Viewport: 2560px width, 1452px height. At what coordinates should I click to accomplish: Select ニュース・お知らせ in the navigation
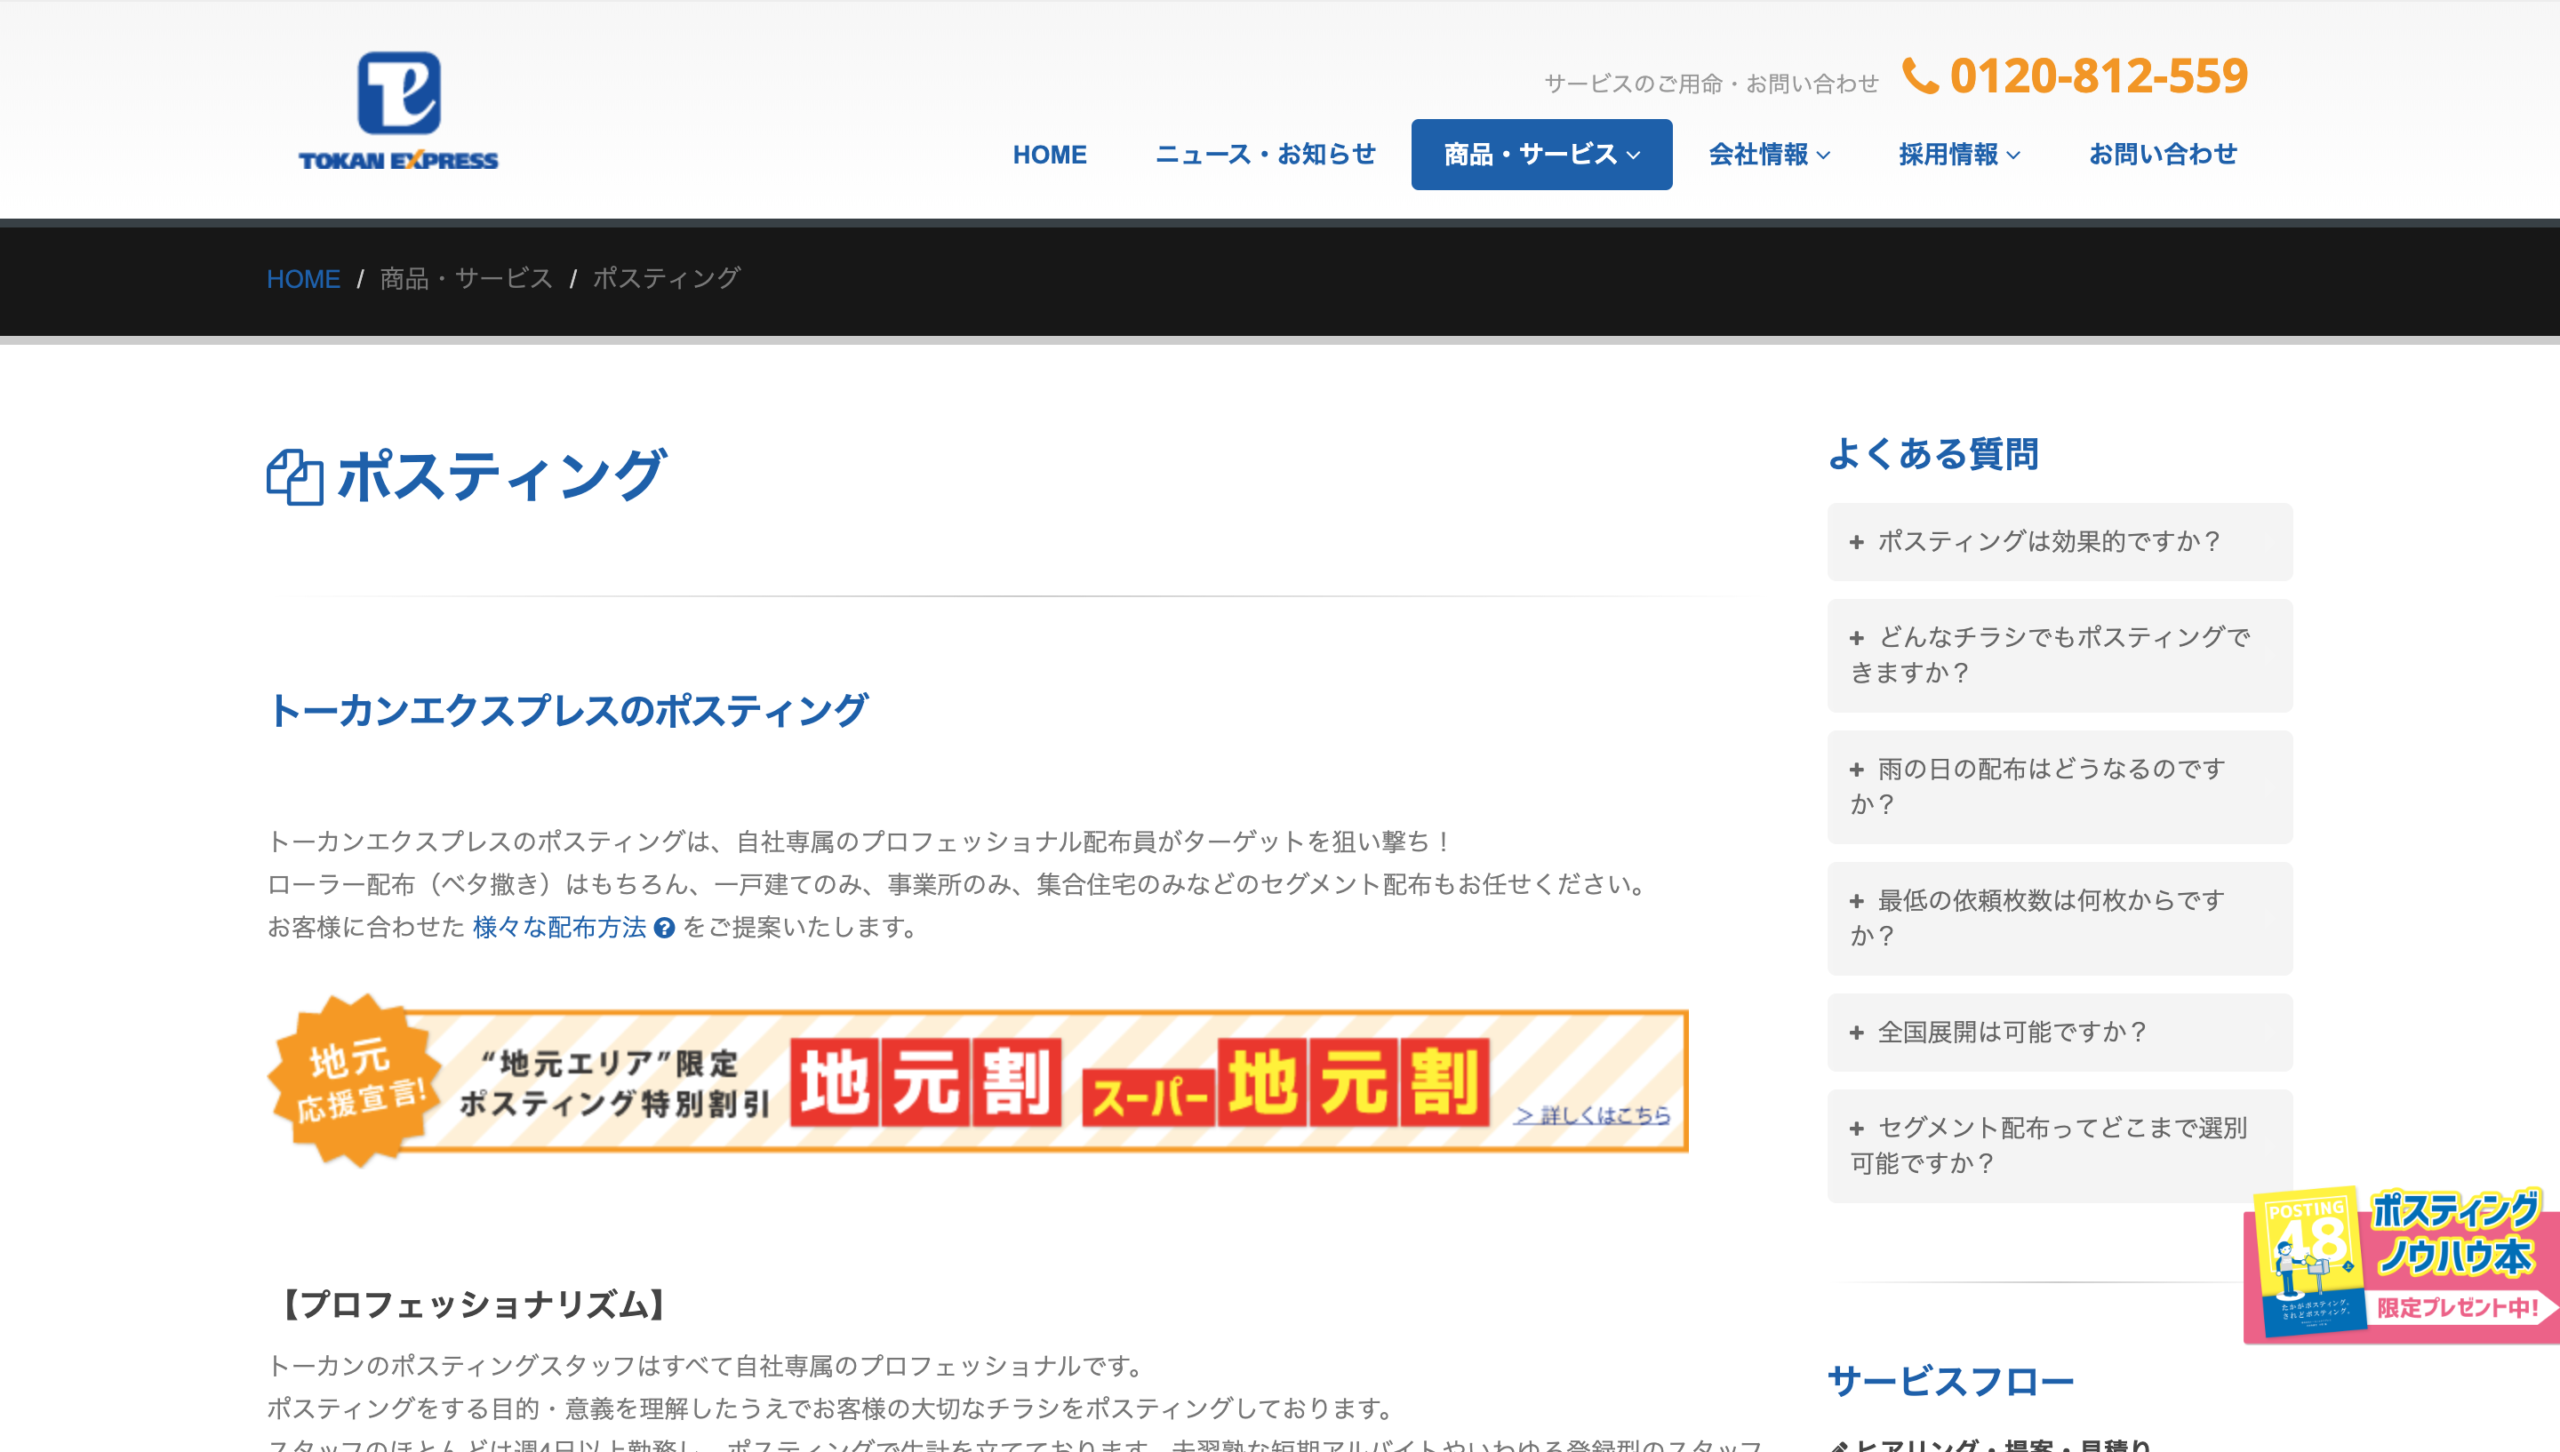pos(1265,153)
